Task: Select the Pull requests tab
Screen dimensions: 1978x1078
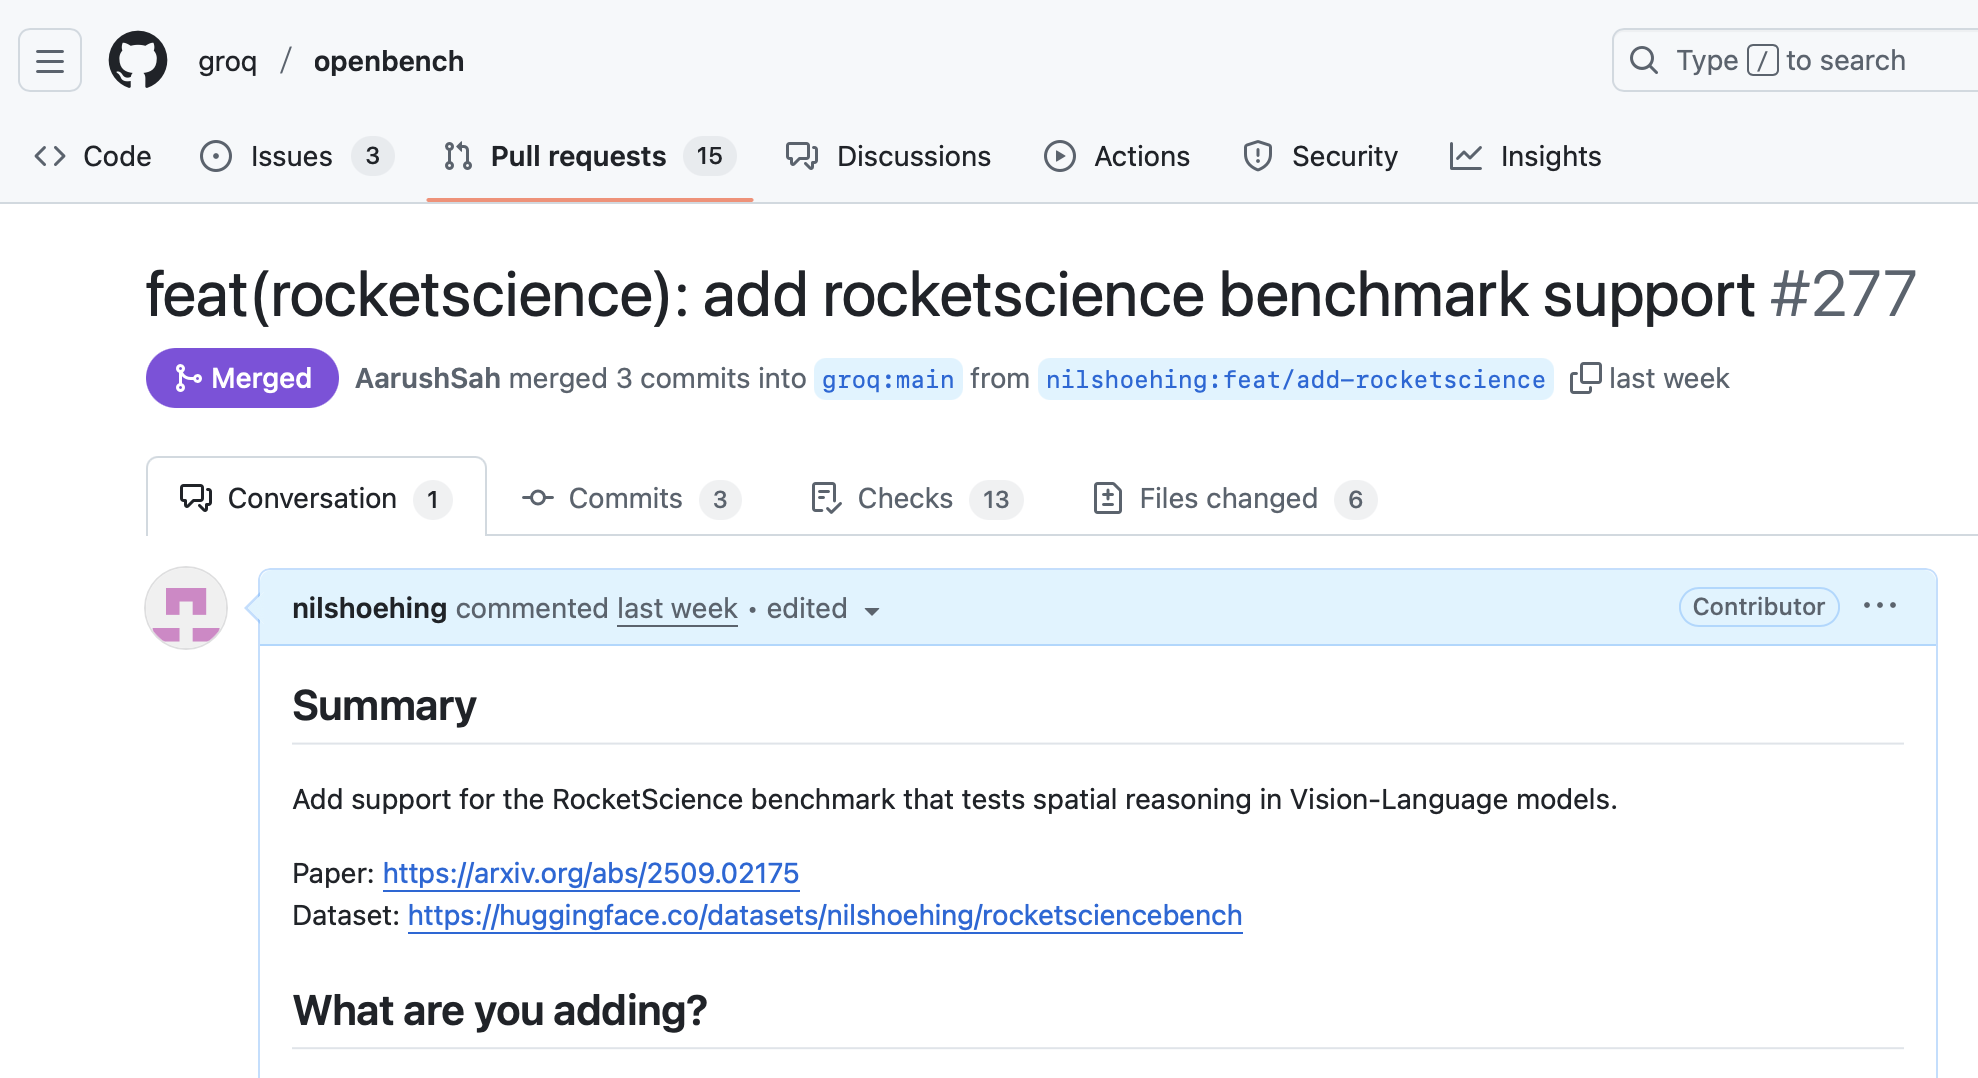Action: 590,156
